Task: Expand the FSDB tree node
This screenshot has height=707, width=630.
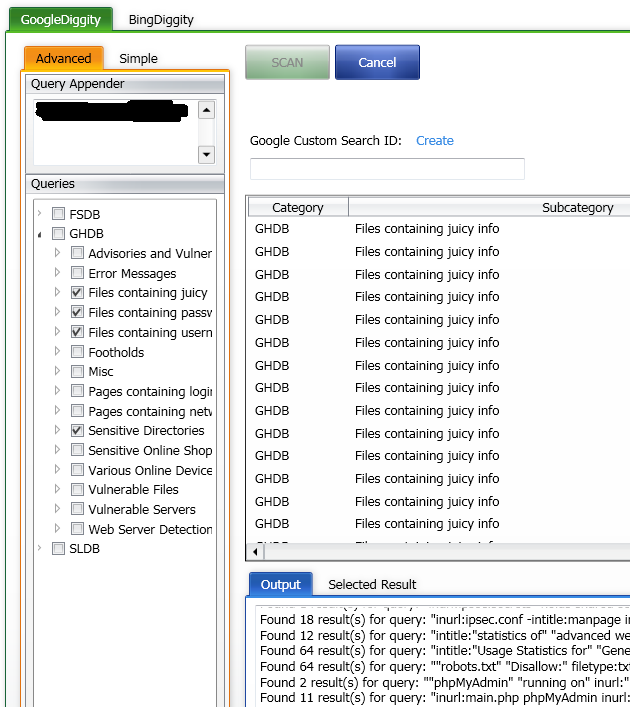Action: (x=39, y=213)
